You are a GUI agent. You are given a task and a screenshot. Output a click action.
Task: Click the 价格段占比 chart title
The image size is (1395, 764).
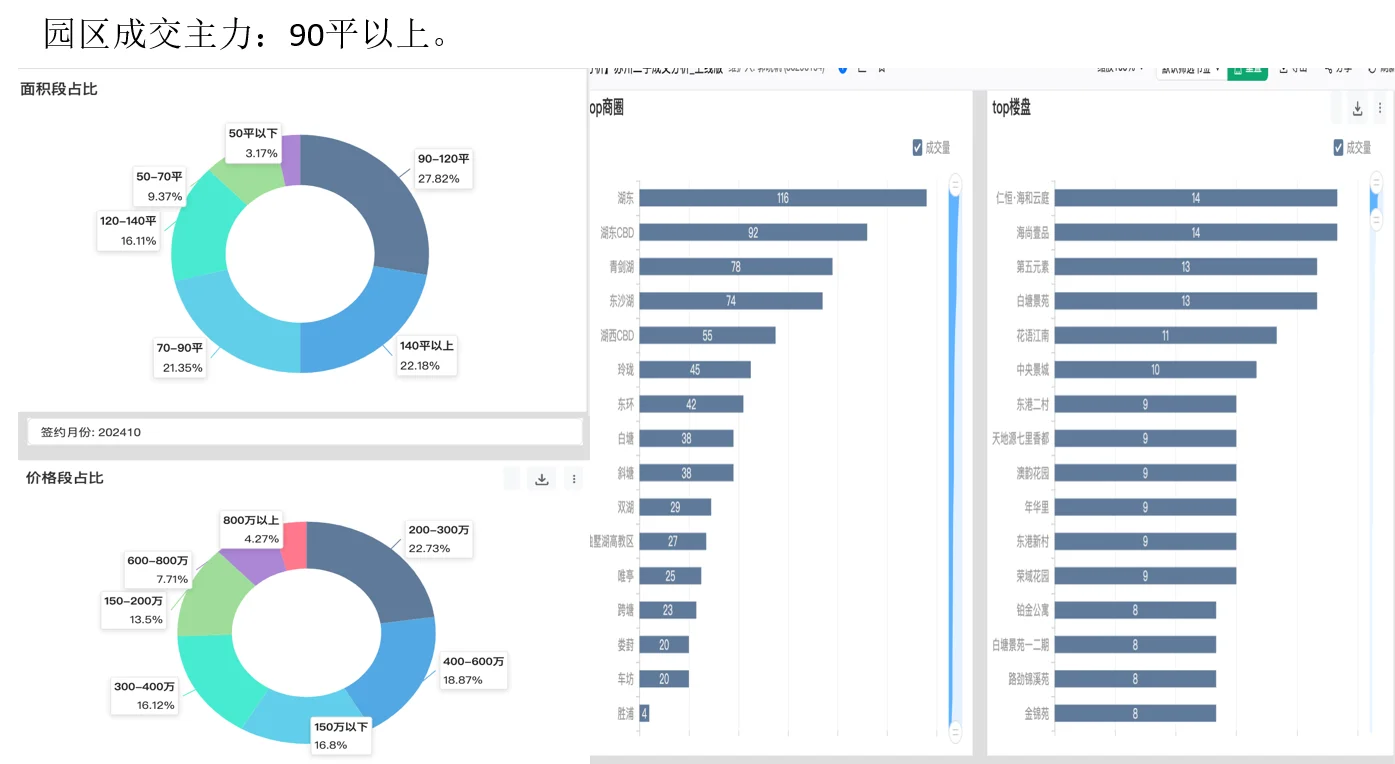(65, 478)
